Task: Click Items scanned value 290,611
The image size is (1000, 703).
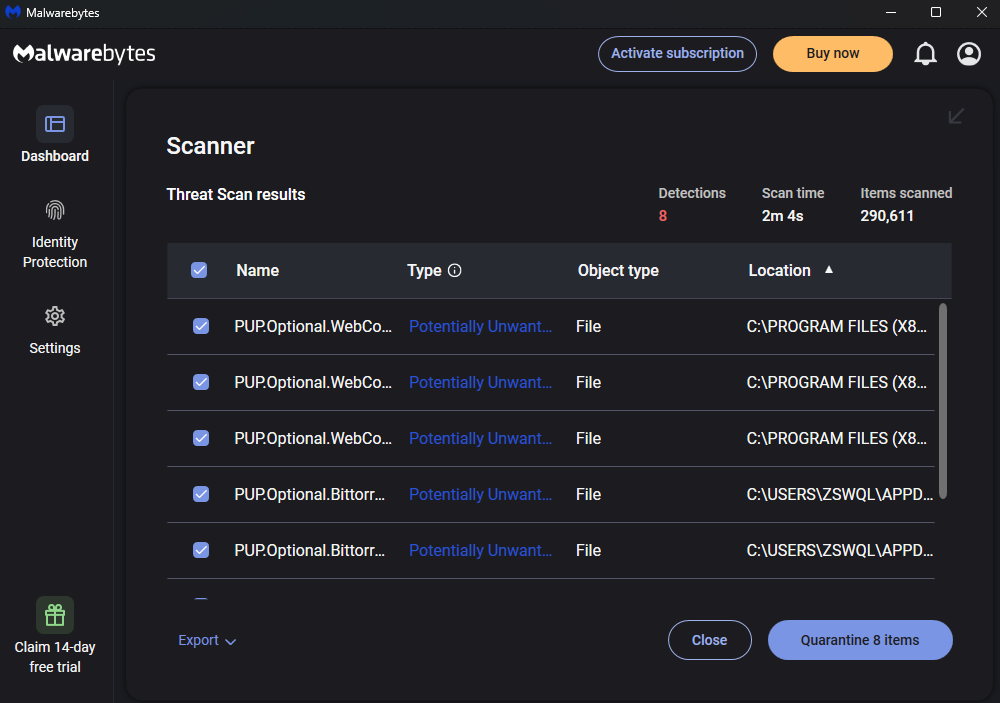Action: click(x=886, y=216)
